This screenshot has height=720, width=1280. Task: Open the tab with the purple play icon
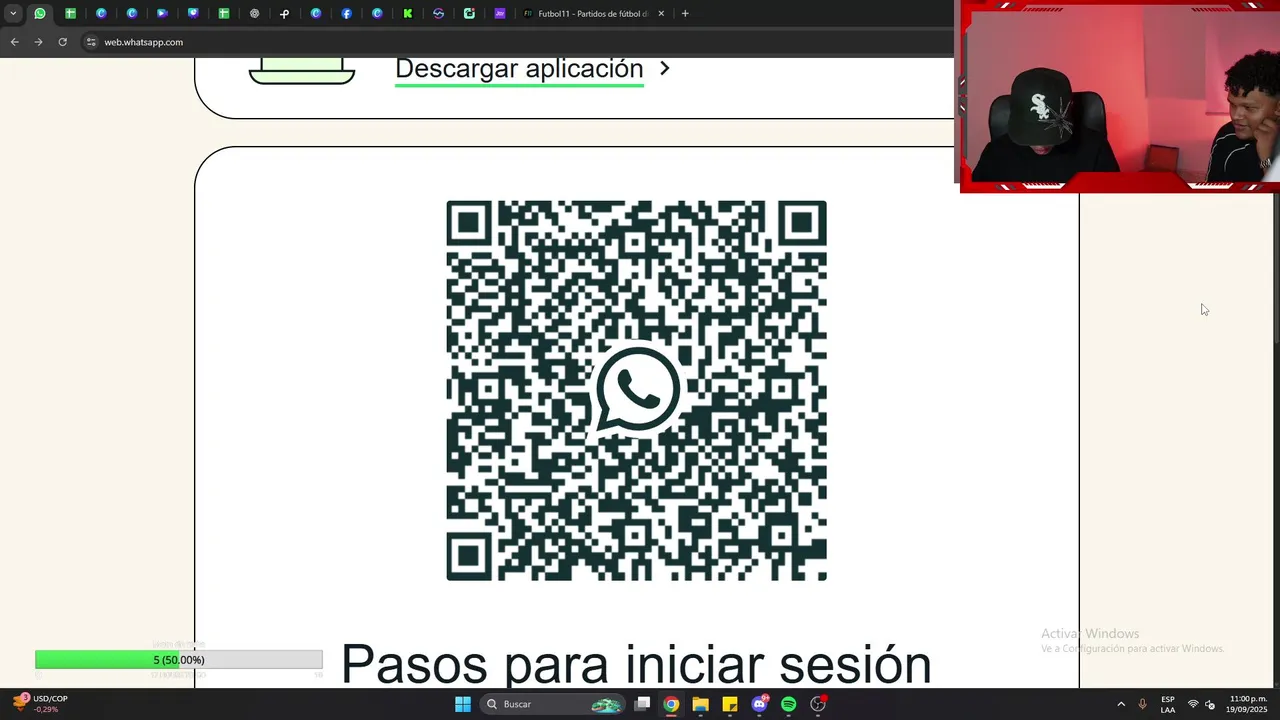coord(162,14)
